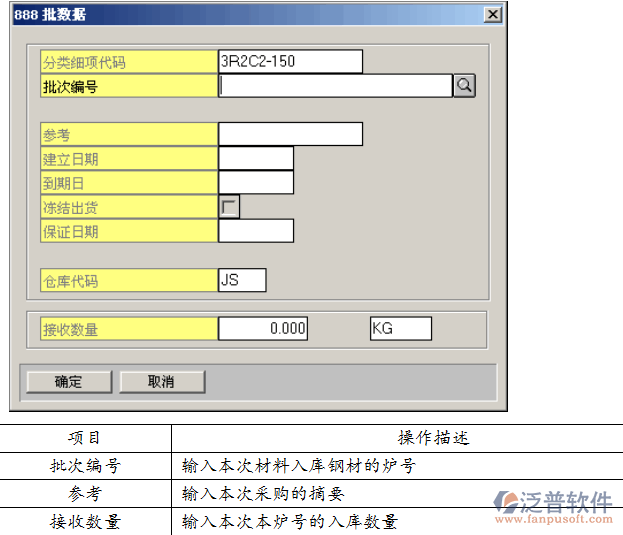
Task: Close the 批数据 dialog window
Action: pyautogui.click(x=493, y=15)
